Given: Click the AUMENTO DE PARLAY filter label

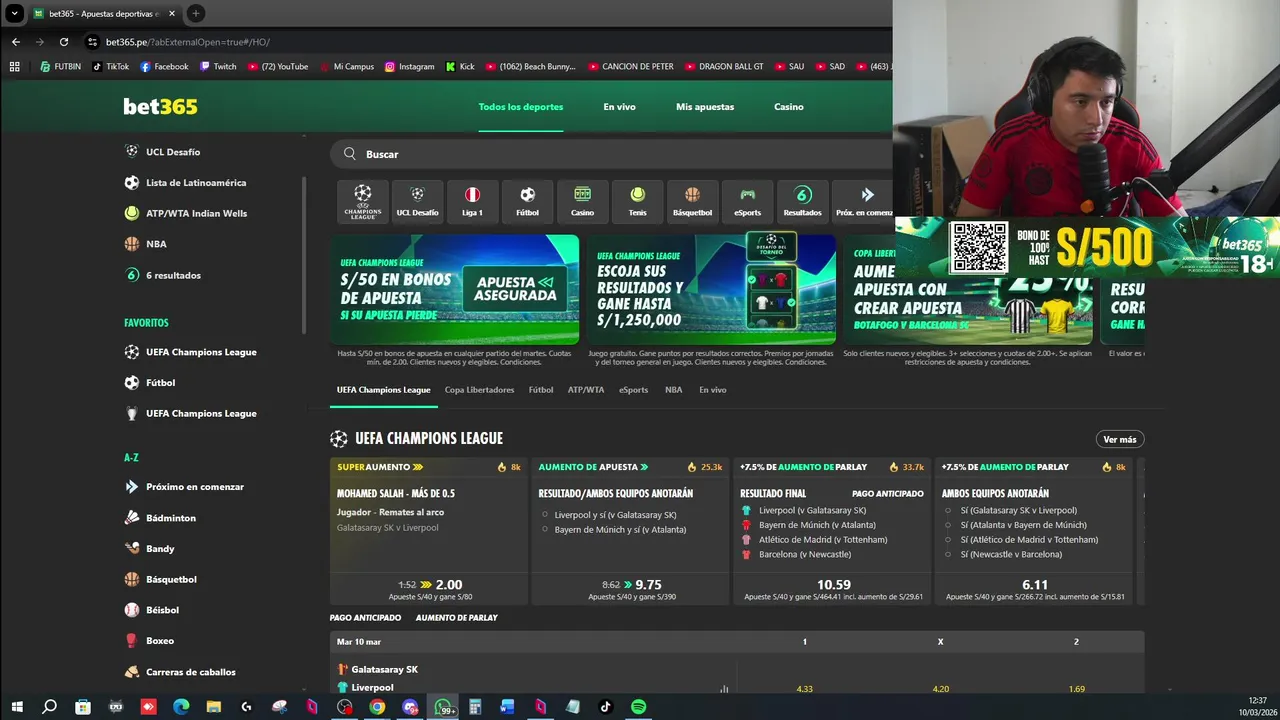Looking at the screenshot, I should [456, 618].
